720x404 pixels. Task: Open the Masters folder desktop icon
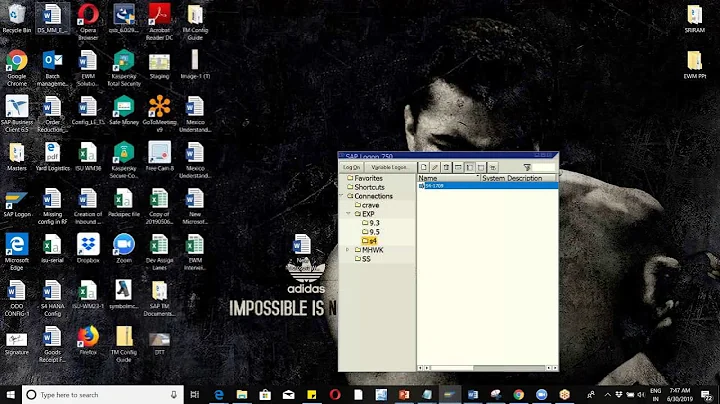pos(17,157)
